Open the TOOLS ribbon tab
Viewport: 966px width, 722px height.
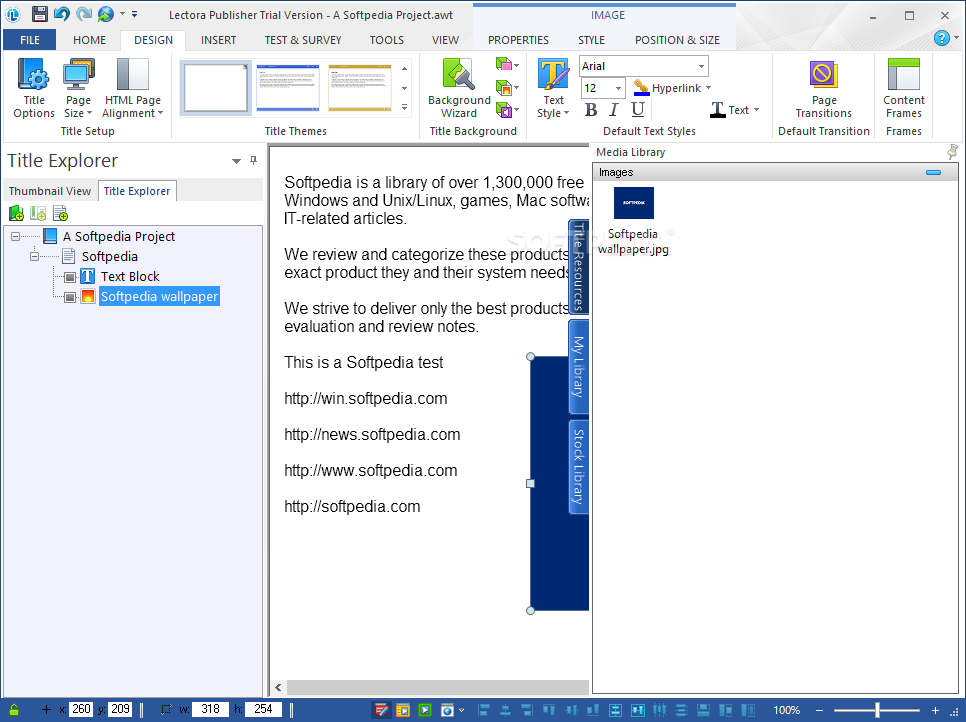tap(386, 40)
